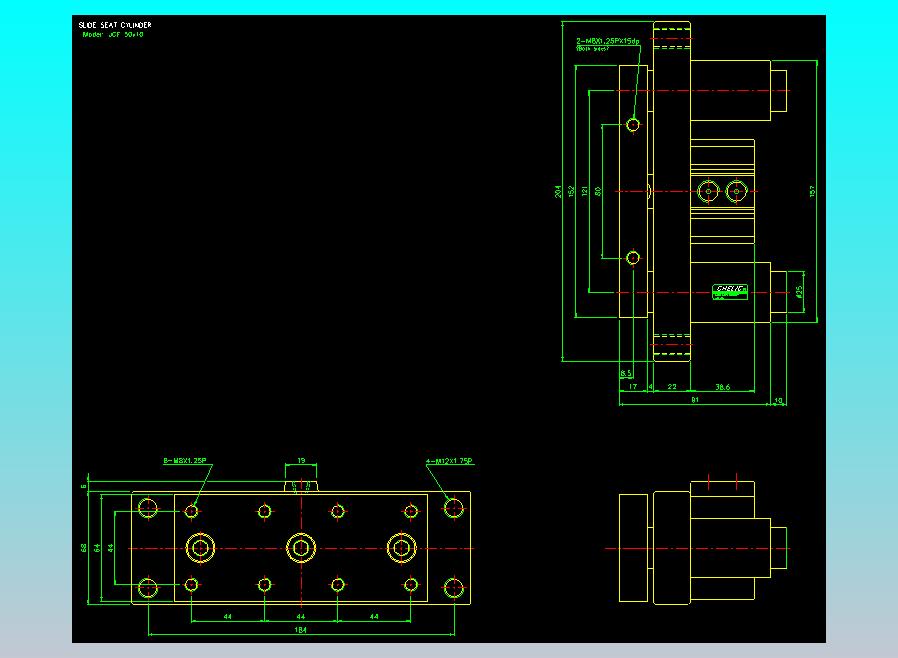The height and width of the screenshot is (658, 898).
Task: Click the "SLIDE SEAT CYLINDER" title text
Action: coord(115,25)
